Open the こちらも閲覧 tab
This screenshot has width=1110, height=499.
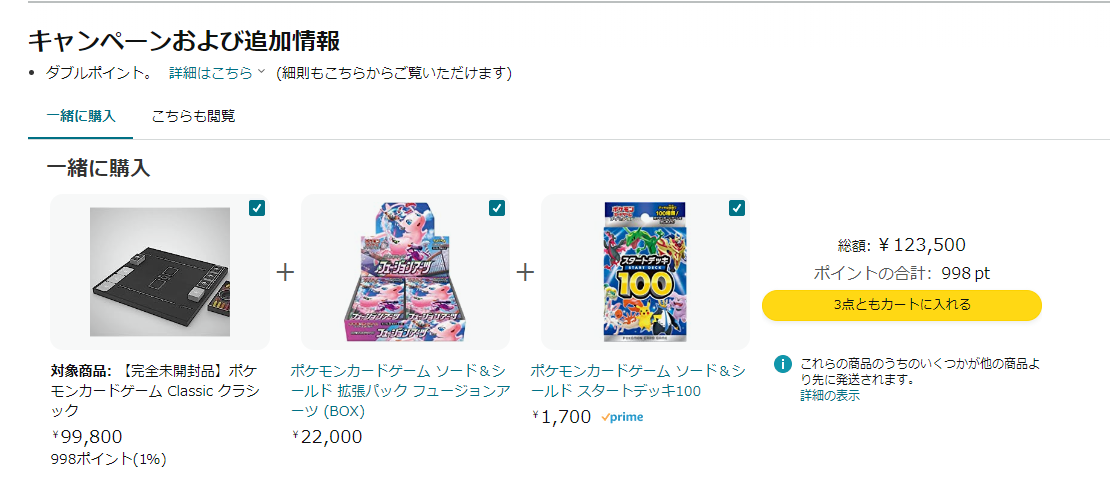coord(194,116)
